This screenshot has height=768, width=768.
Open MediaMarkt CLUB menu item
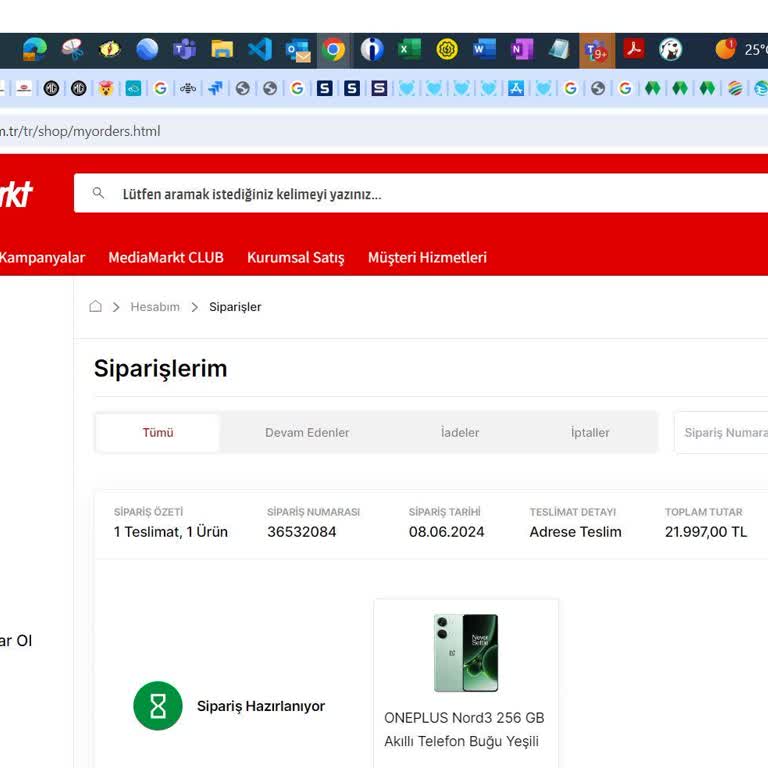166,257
